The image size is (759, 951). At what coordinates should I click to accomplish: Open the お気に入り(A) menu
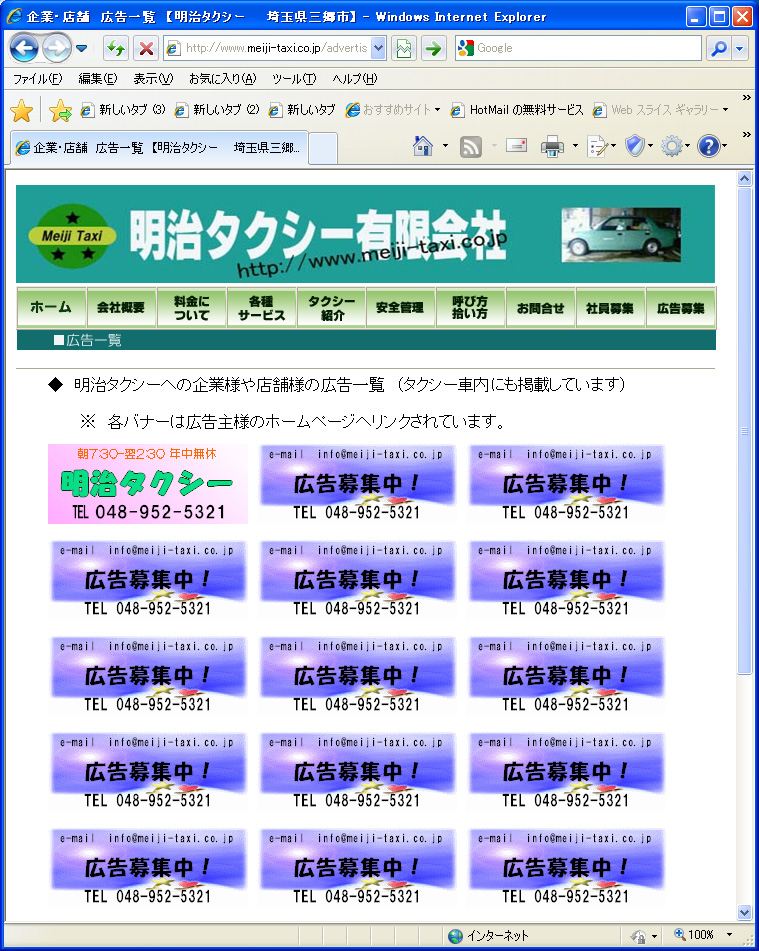point(223,79)
